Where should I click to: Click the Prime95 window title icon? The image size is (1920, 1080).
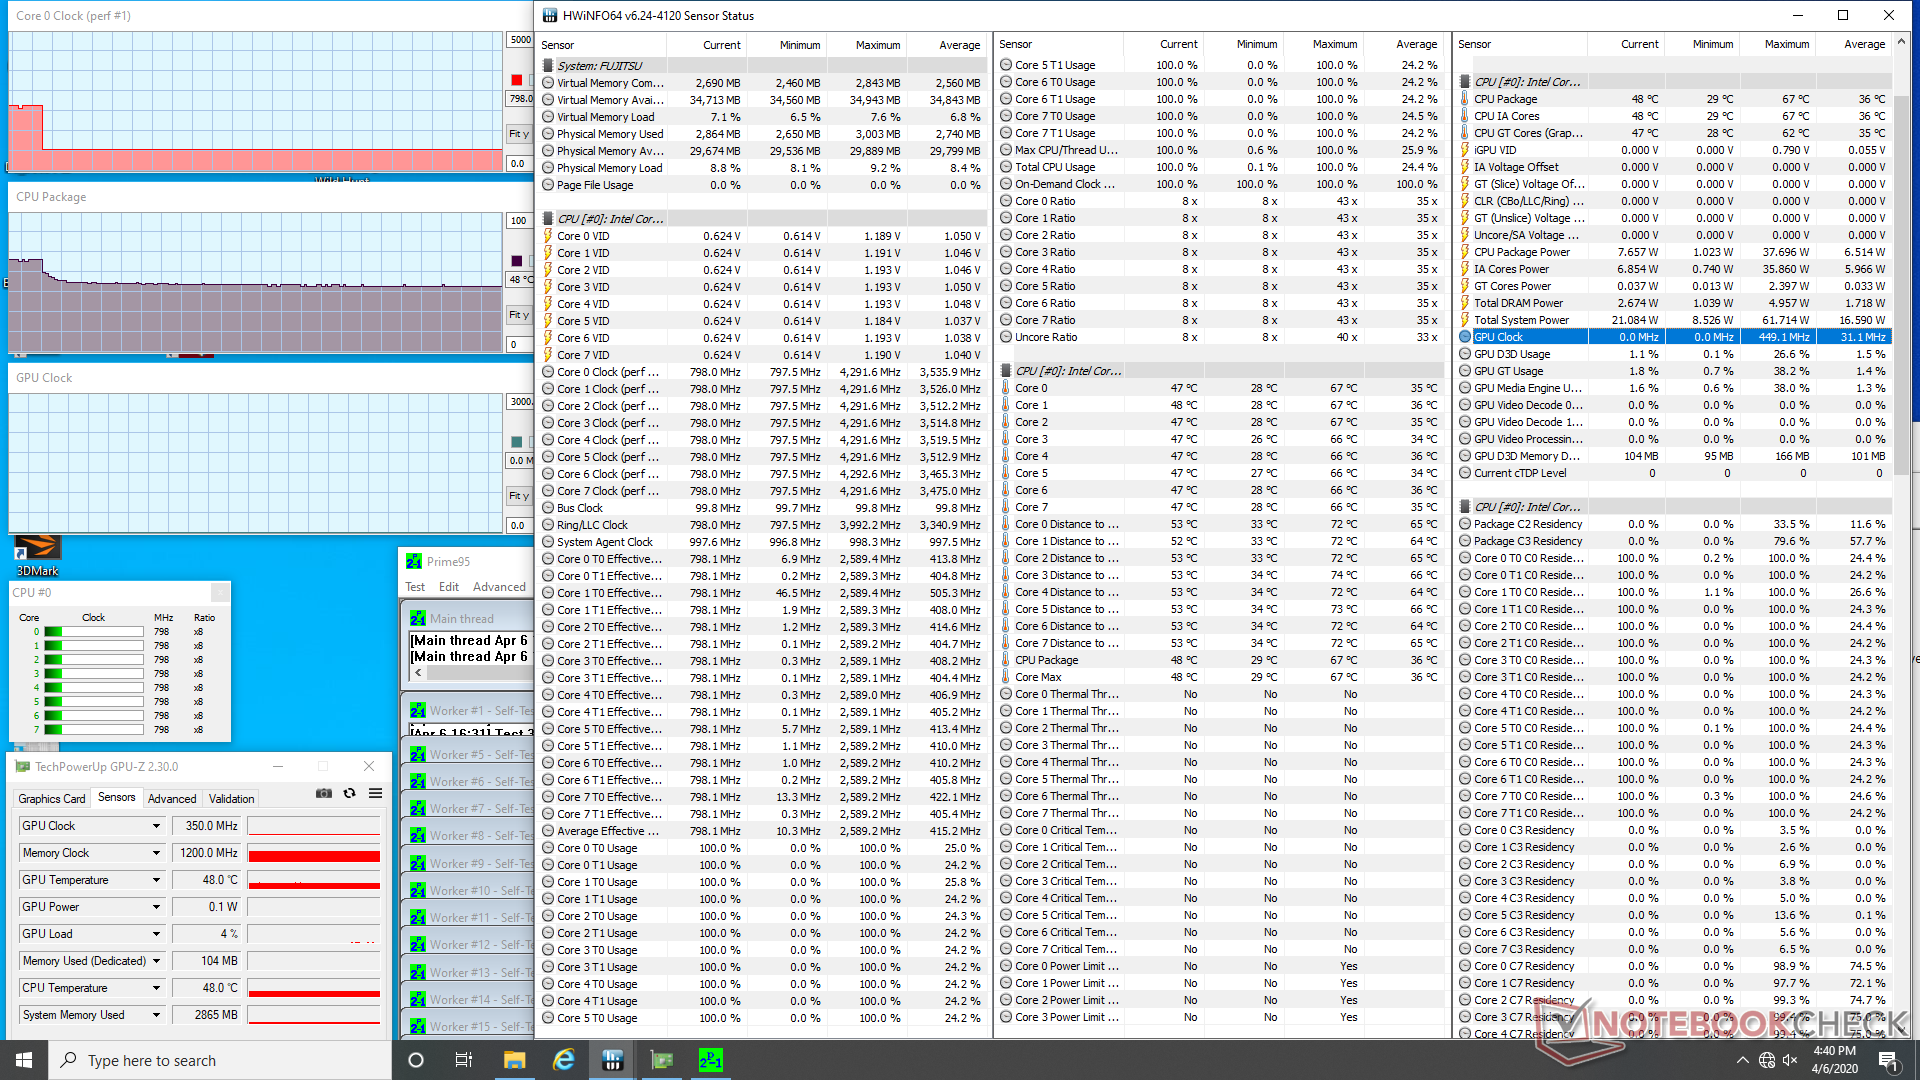click(x=414, y=561)
